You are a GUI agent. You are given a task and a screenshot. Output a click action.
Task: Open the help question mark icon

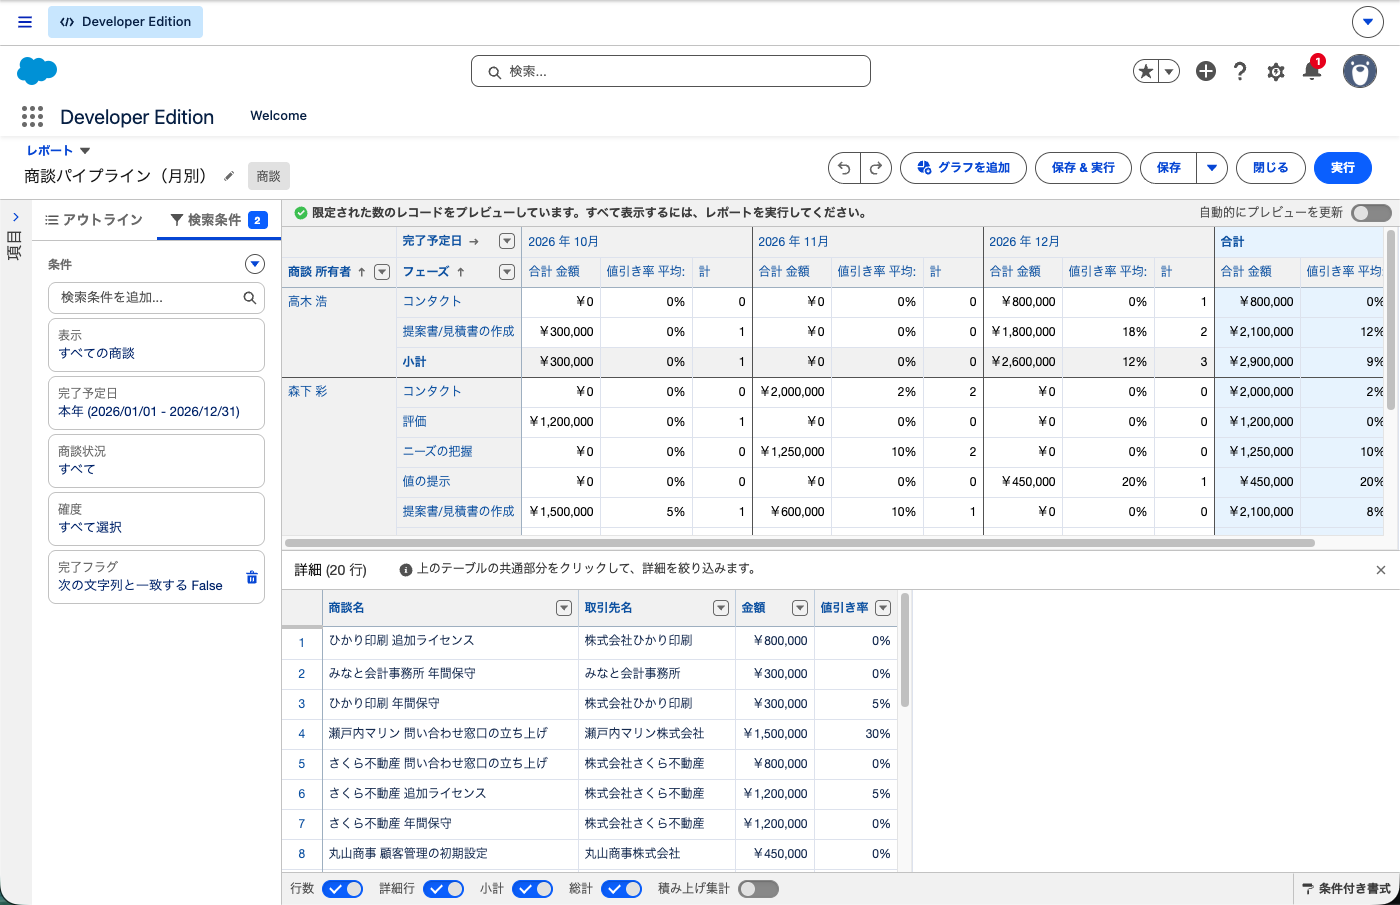[x=1240, y=71]
